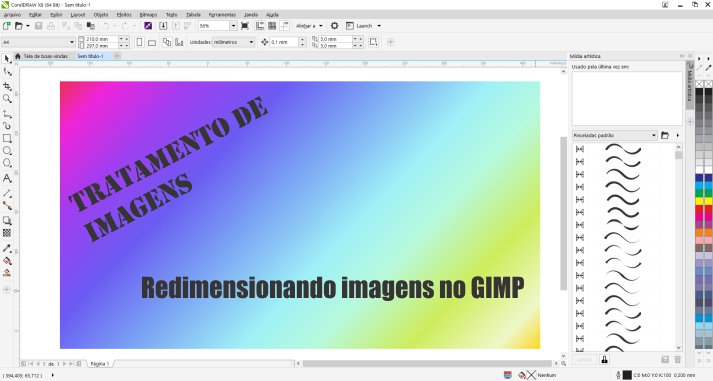This screenshot has width=713, height=381.
Task: Pick the red swatch in left palette column
Action: [699, 209]
